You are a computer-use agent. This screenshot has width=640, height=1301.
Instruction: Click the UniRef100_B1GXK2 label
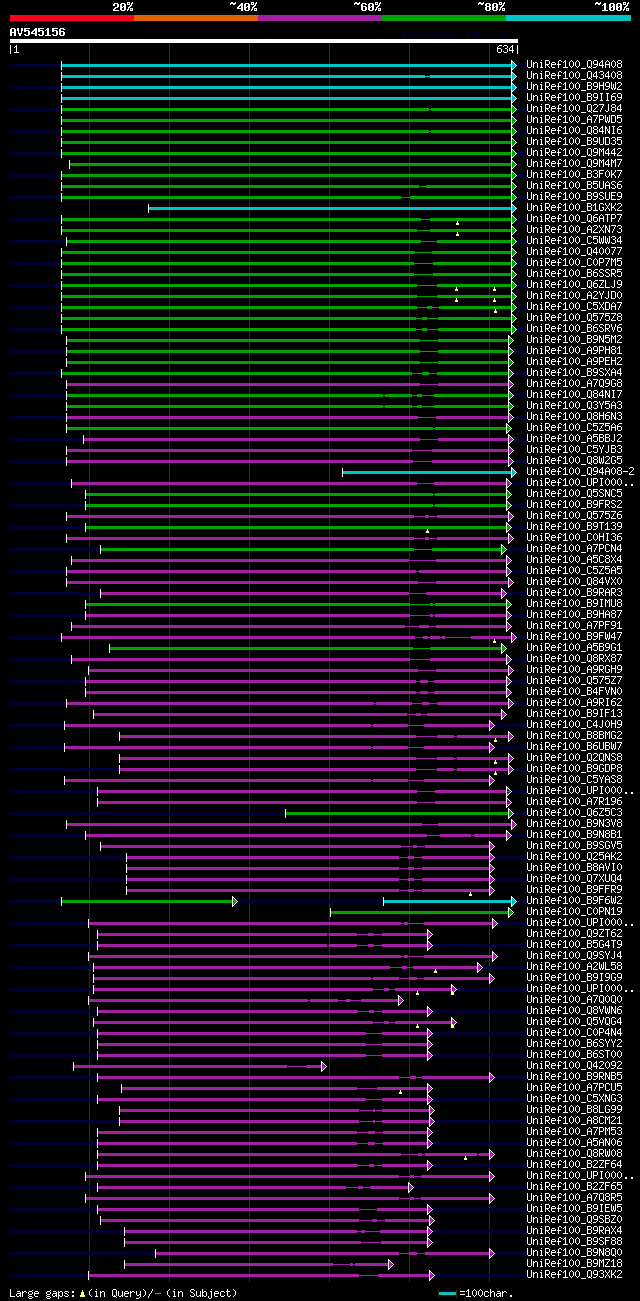pyautogui.click(x=574, y=207)
